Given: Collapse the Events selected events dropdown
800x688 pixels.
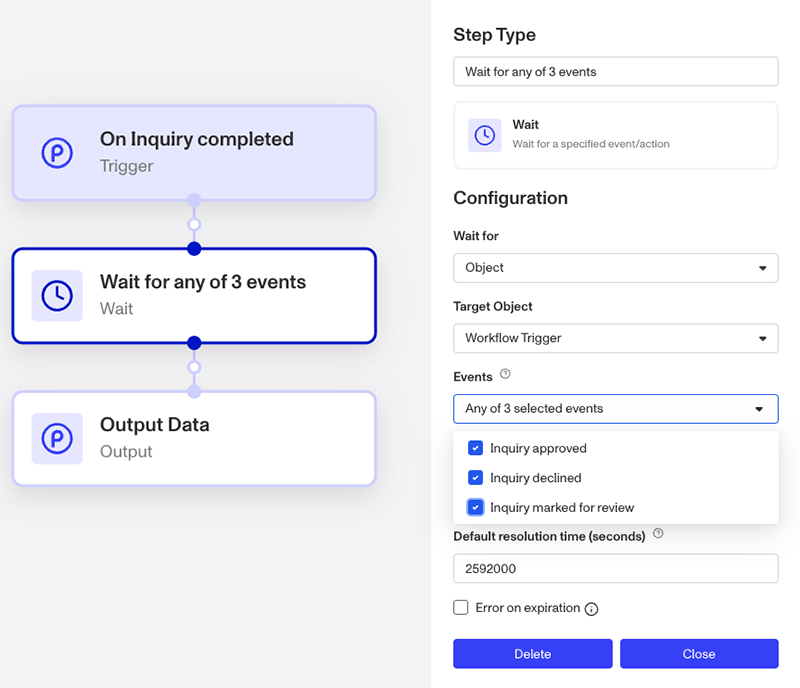Looking at the screenshot, I should coord(616,409).
